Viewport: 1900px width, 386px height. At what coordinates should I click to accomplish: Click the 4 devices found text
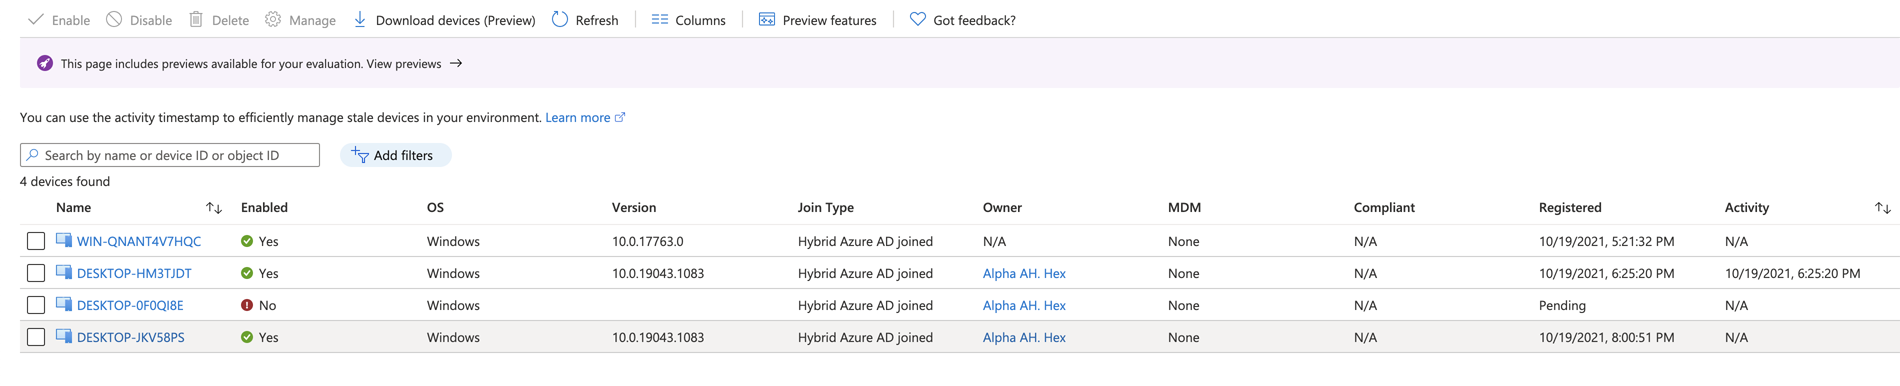[x=65, y=181]
